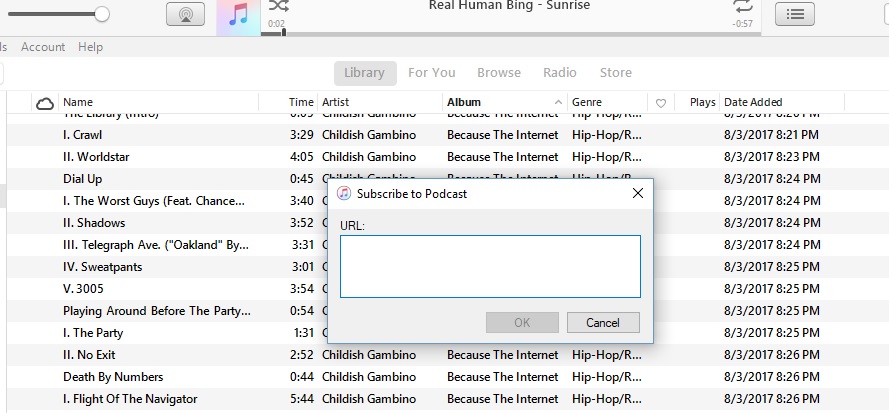Sort by the Genre column header

(x=587, y=102)
